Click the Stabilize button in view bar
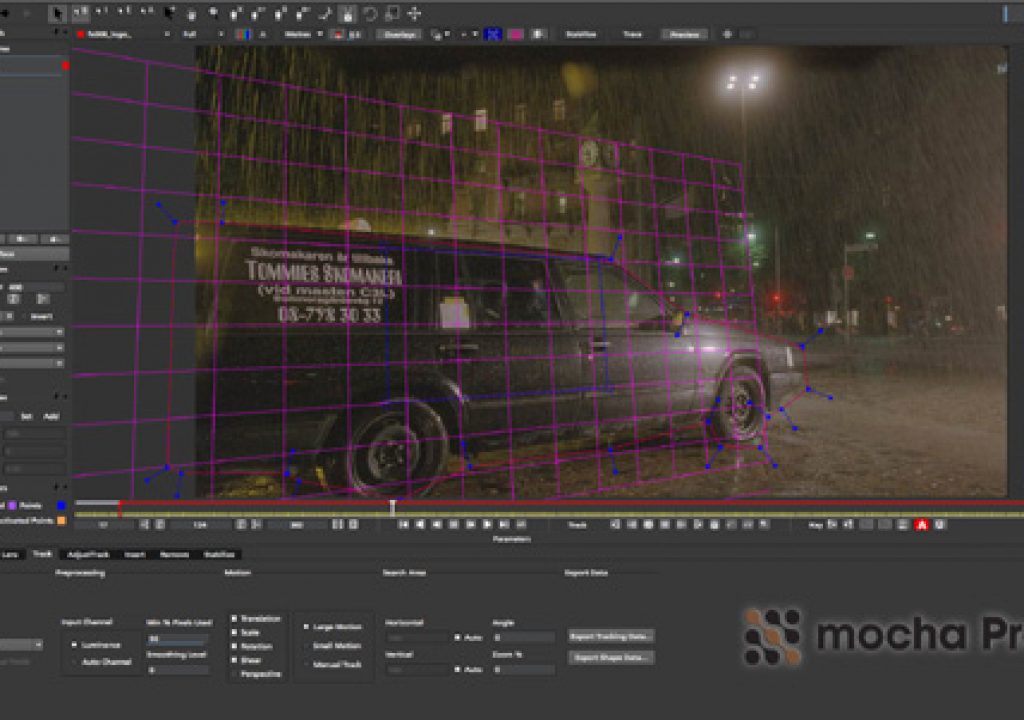The image size is (1024, 720). (x=581, y=34)
